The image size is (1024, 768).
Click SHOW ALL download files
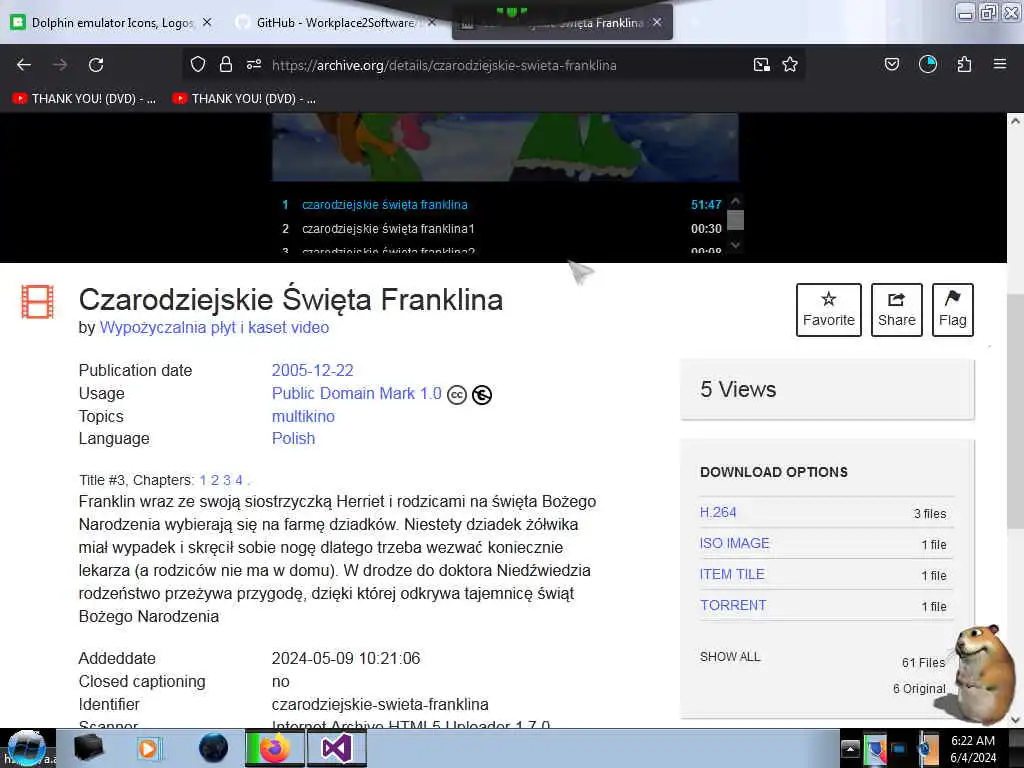(x=730, y=656)
